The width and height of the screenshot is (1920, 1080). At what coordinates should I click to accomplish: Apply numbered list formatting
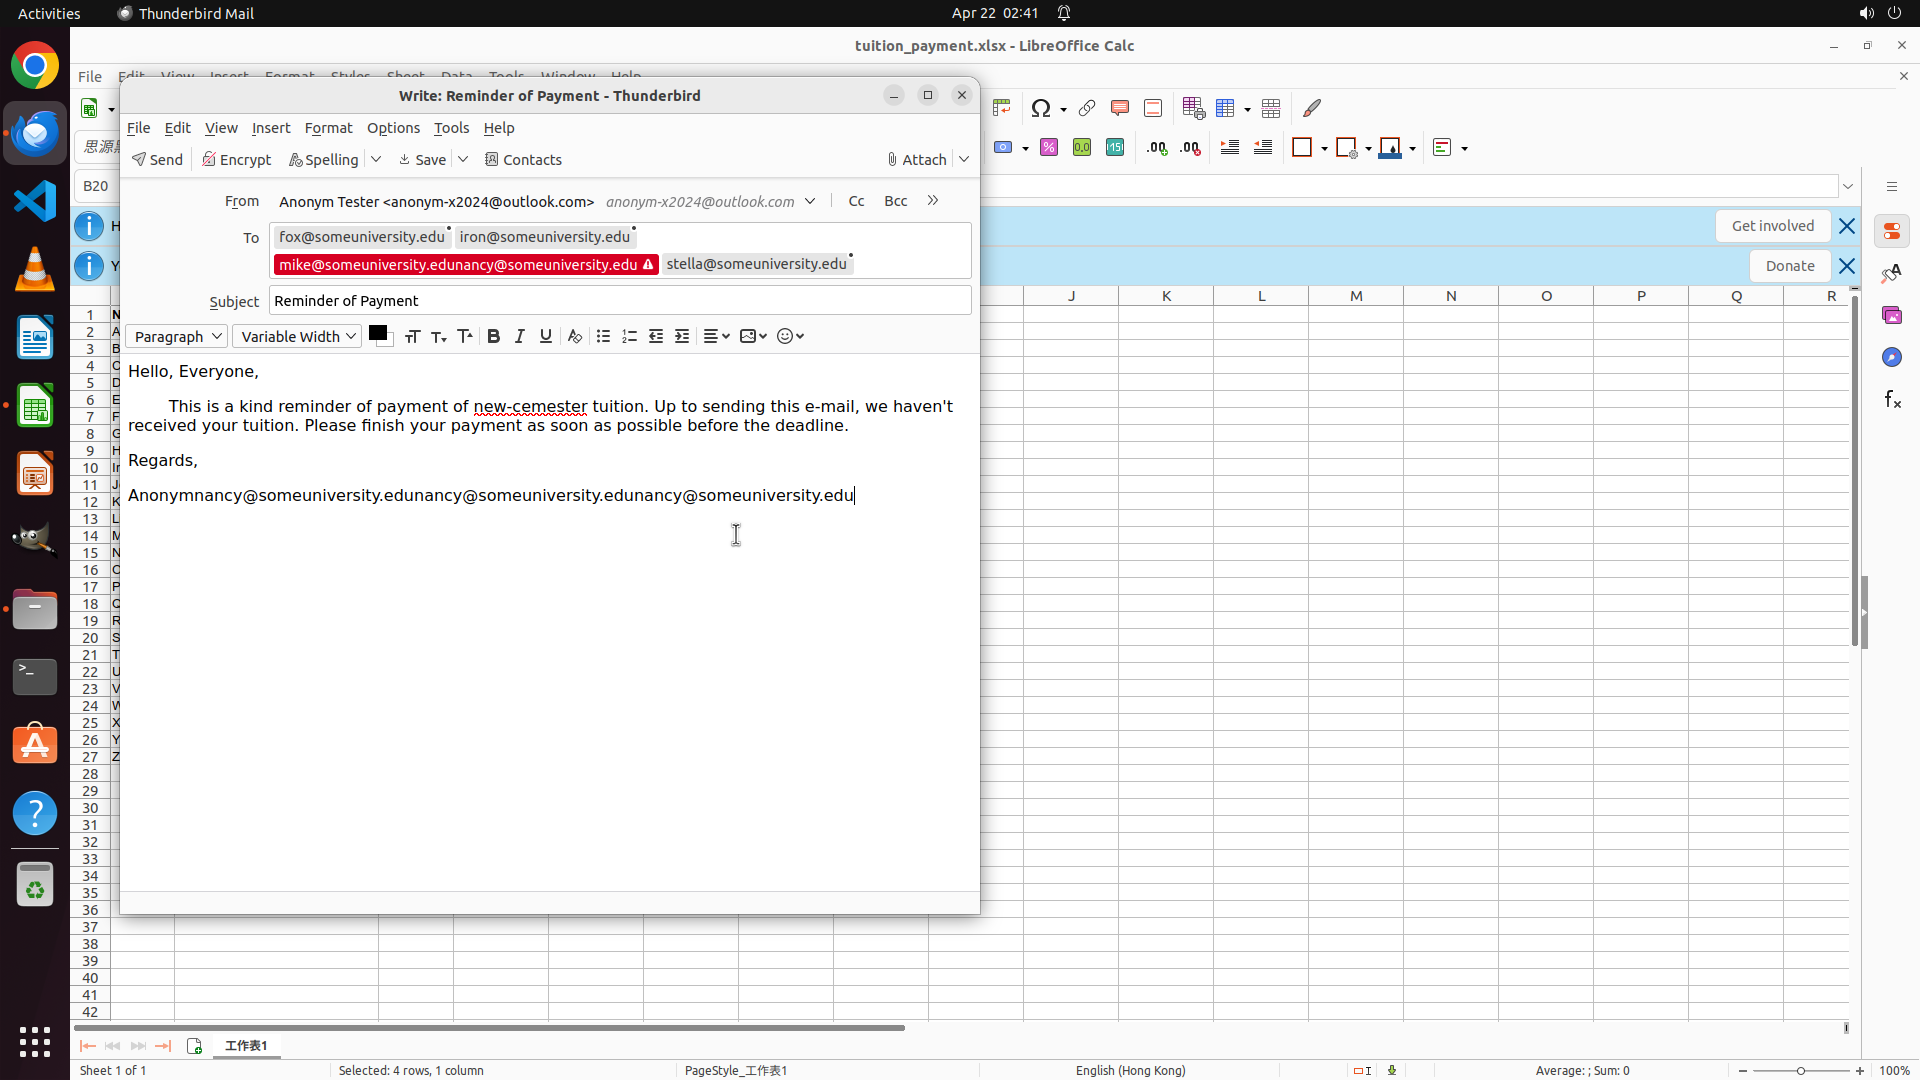(629, 336)
